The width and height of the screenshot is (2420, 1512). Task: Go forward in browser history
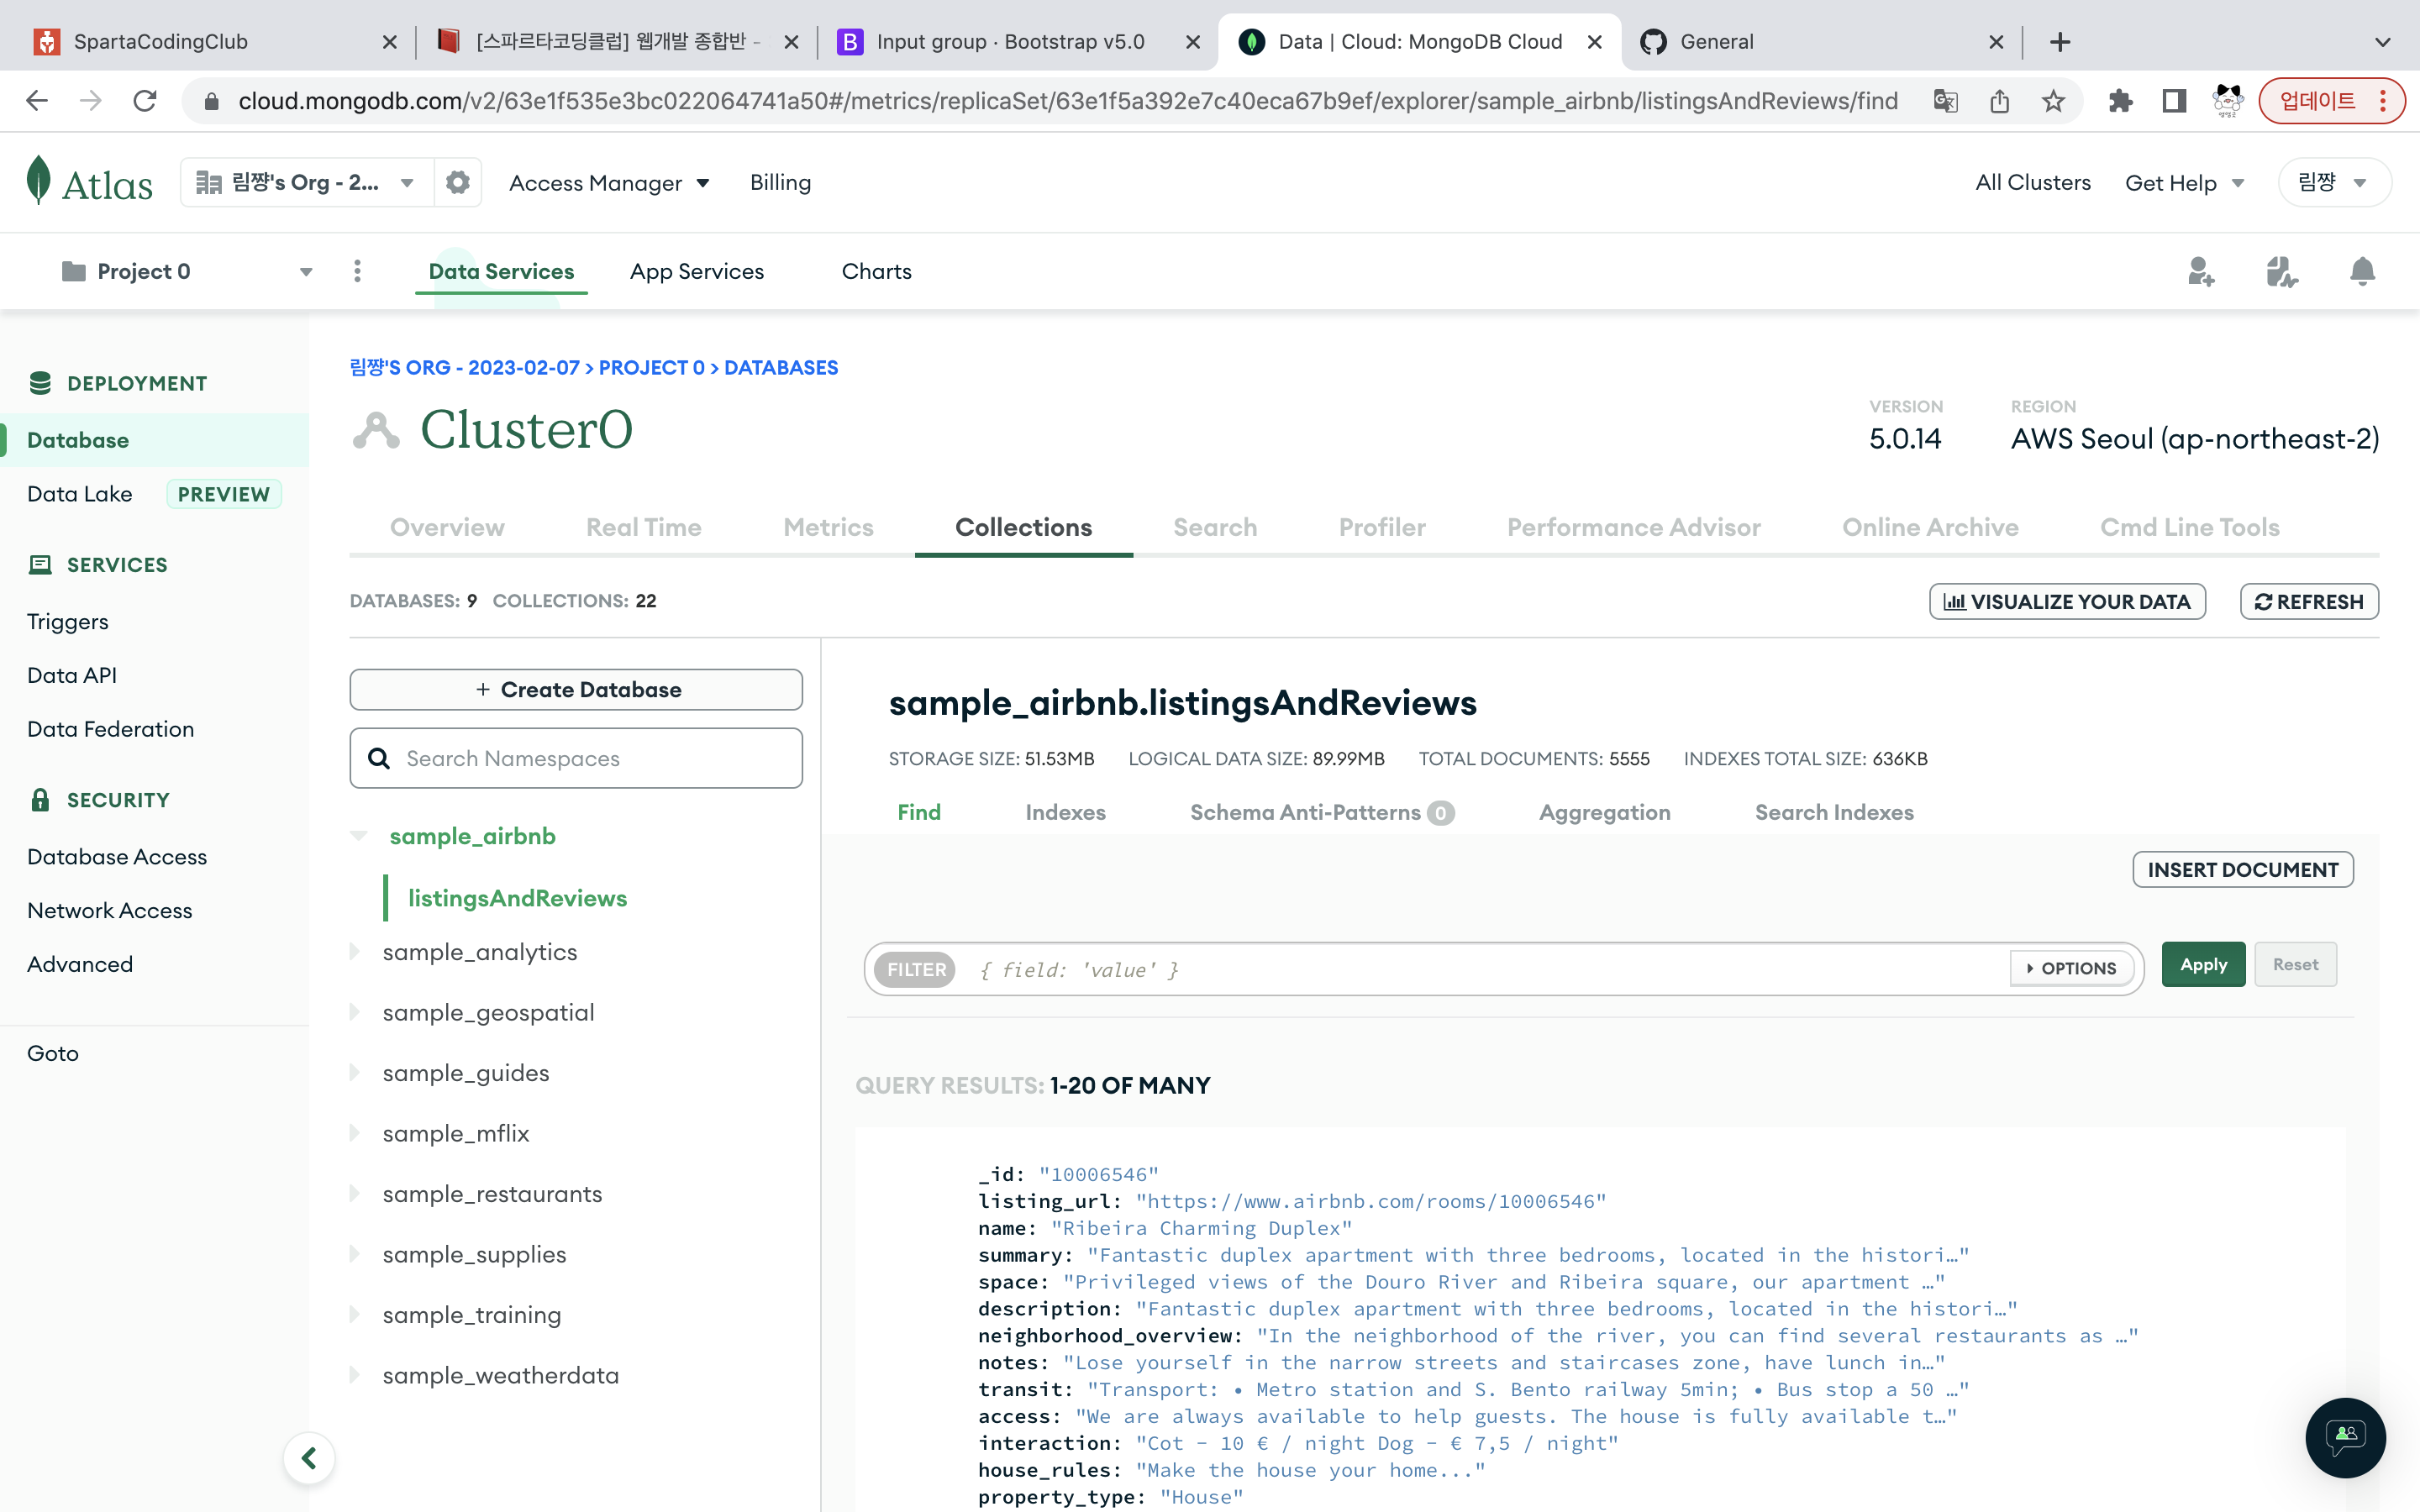point(91,101)
